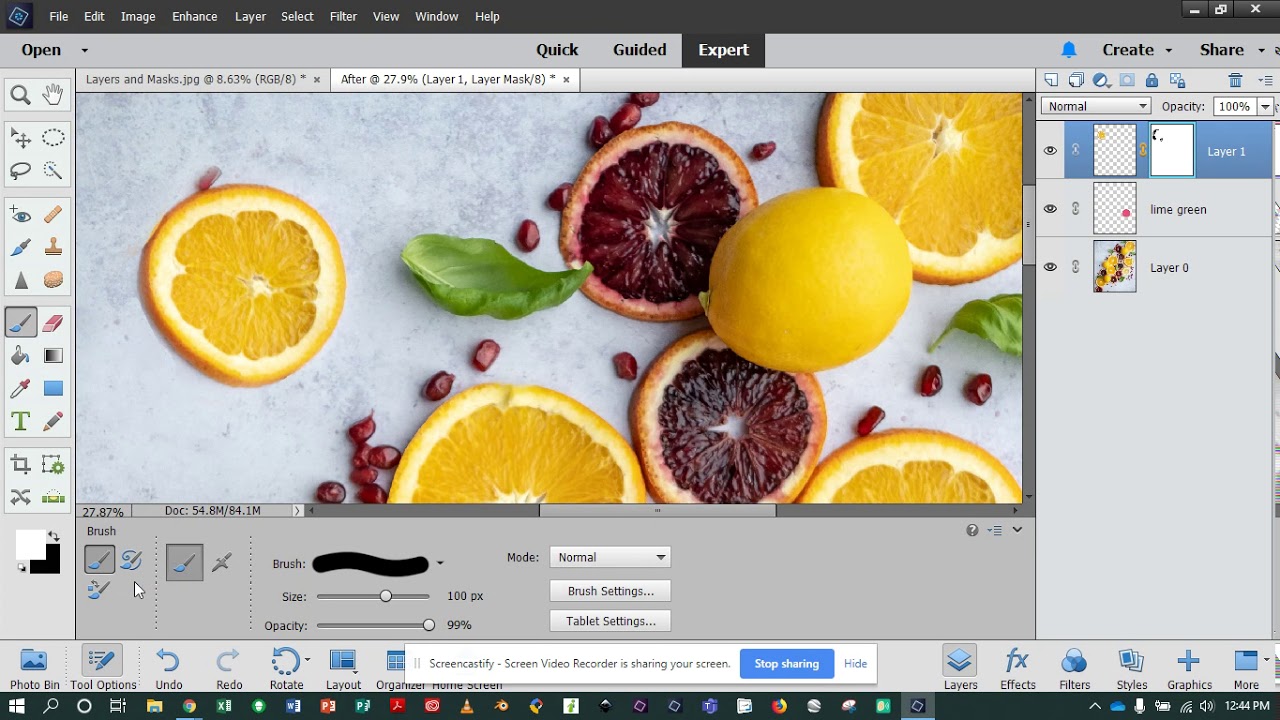This screenshot has width=1280, height=720.
Task: Choose Color Replacement brush in tool options
Action: [x=98, y=590]
